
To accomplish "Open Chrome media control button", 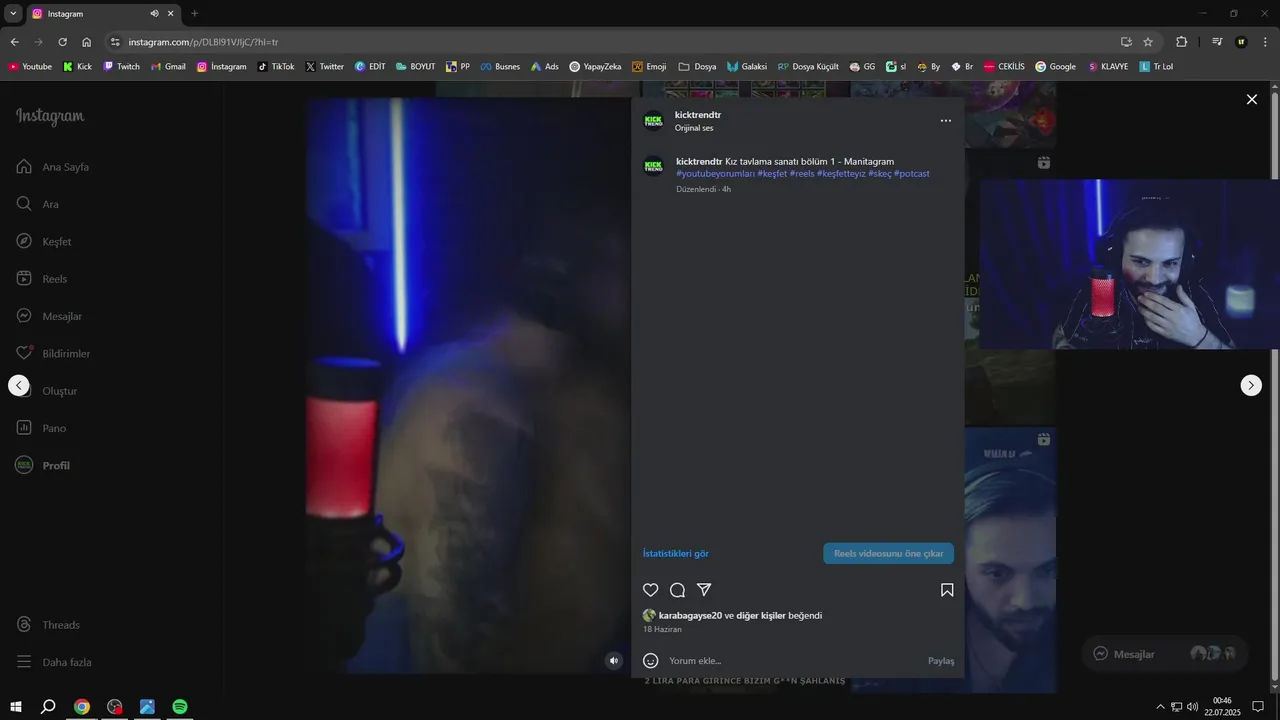I will click(x=1217, y=42).
